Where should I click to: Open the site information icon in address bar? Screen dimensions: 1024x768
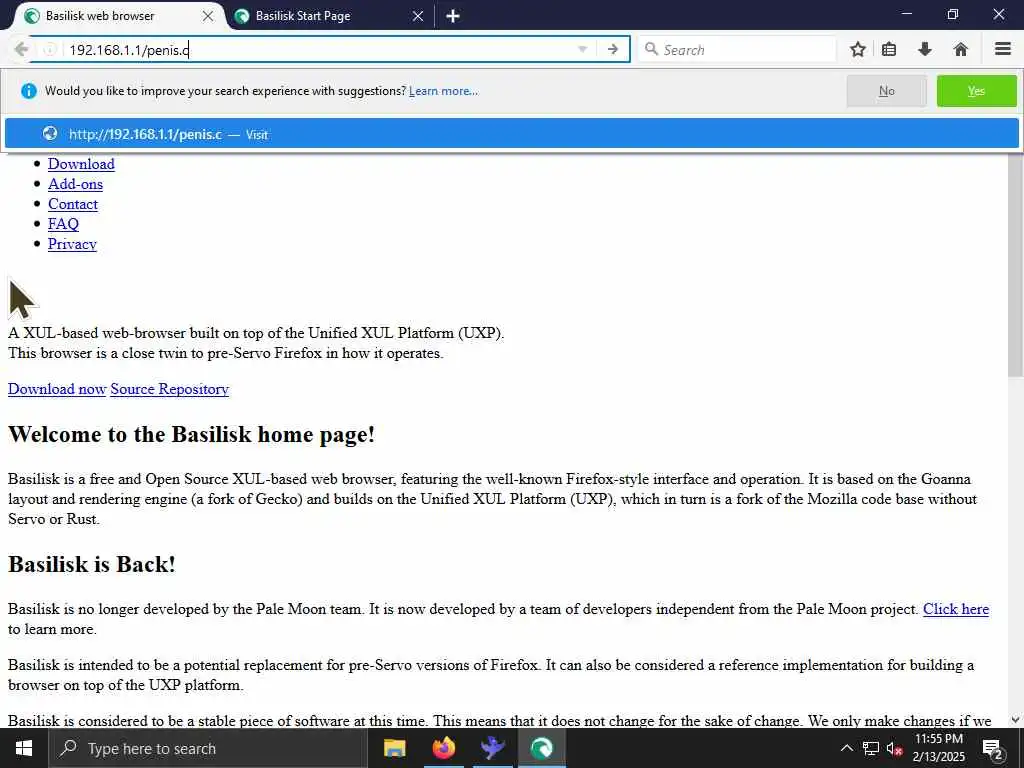(x=50, y=50)
